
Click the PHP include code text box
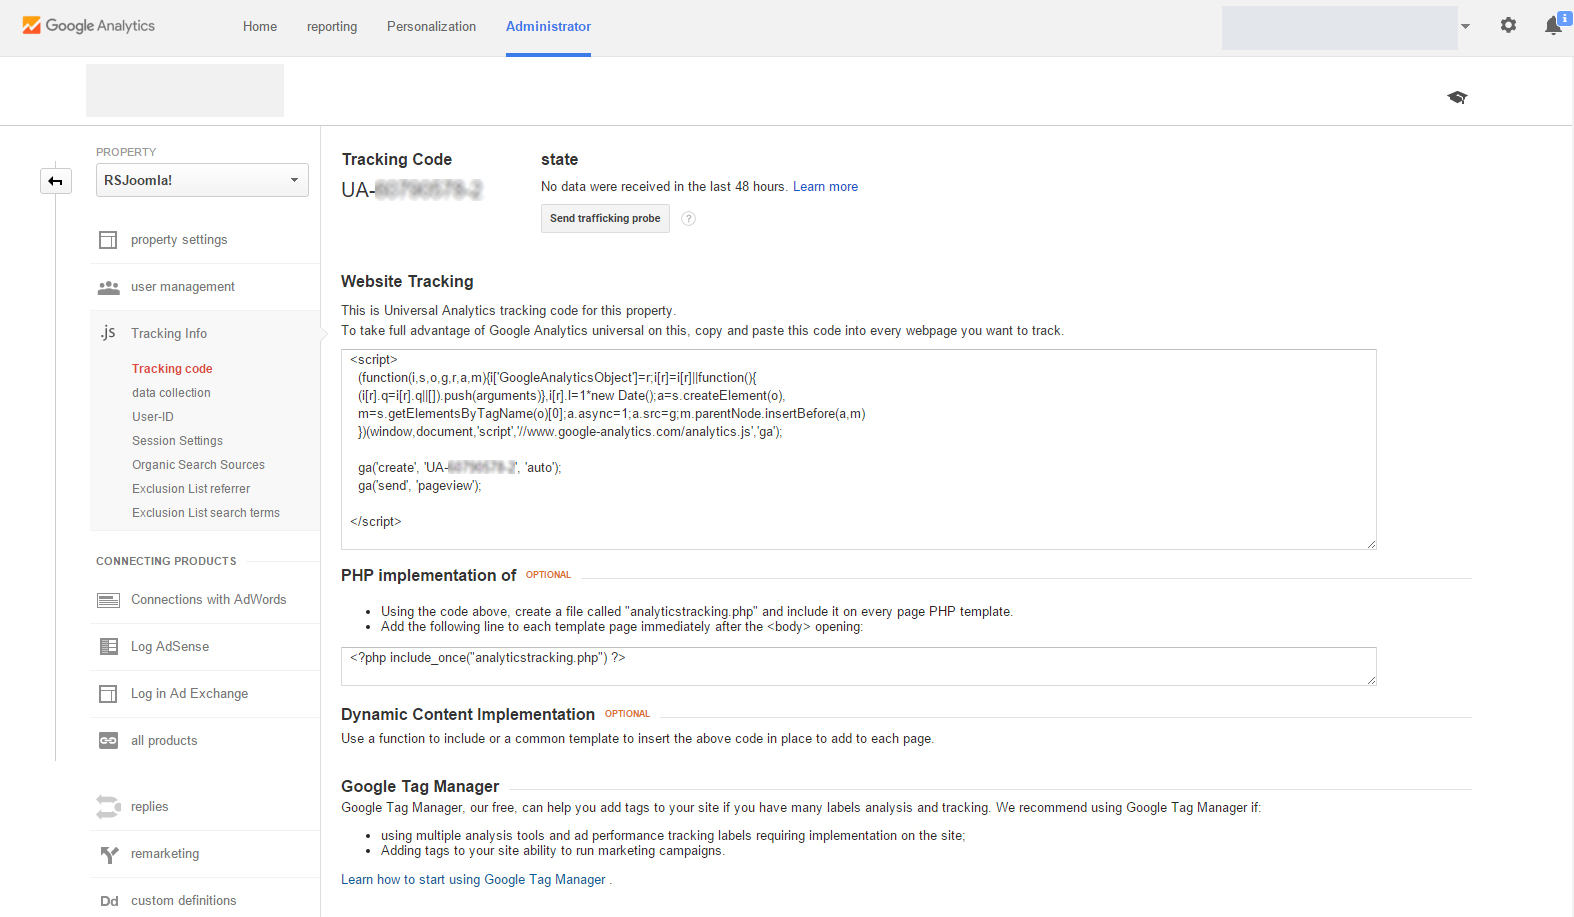pos(858,666)
